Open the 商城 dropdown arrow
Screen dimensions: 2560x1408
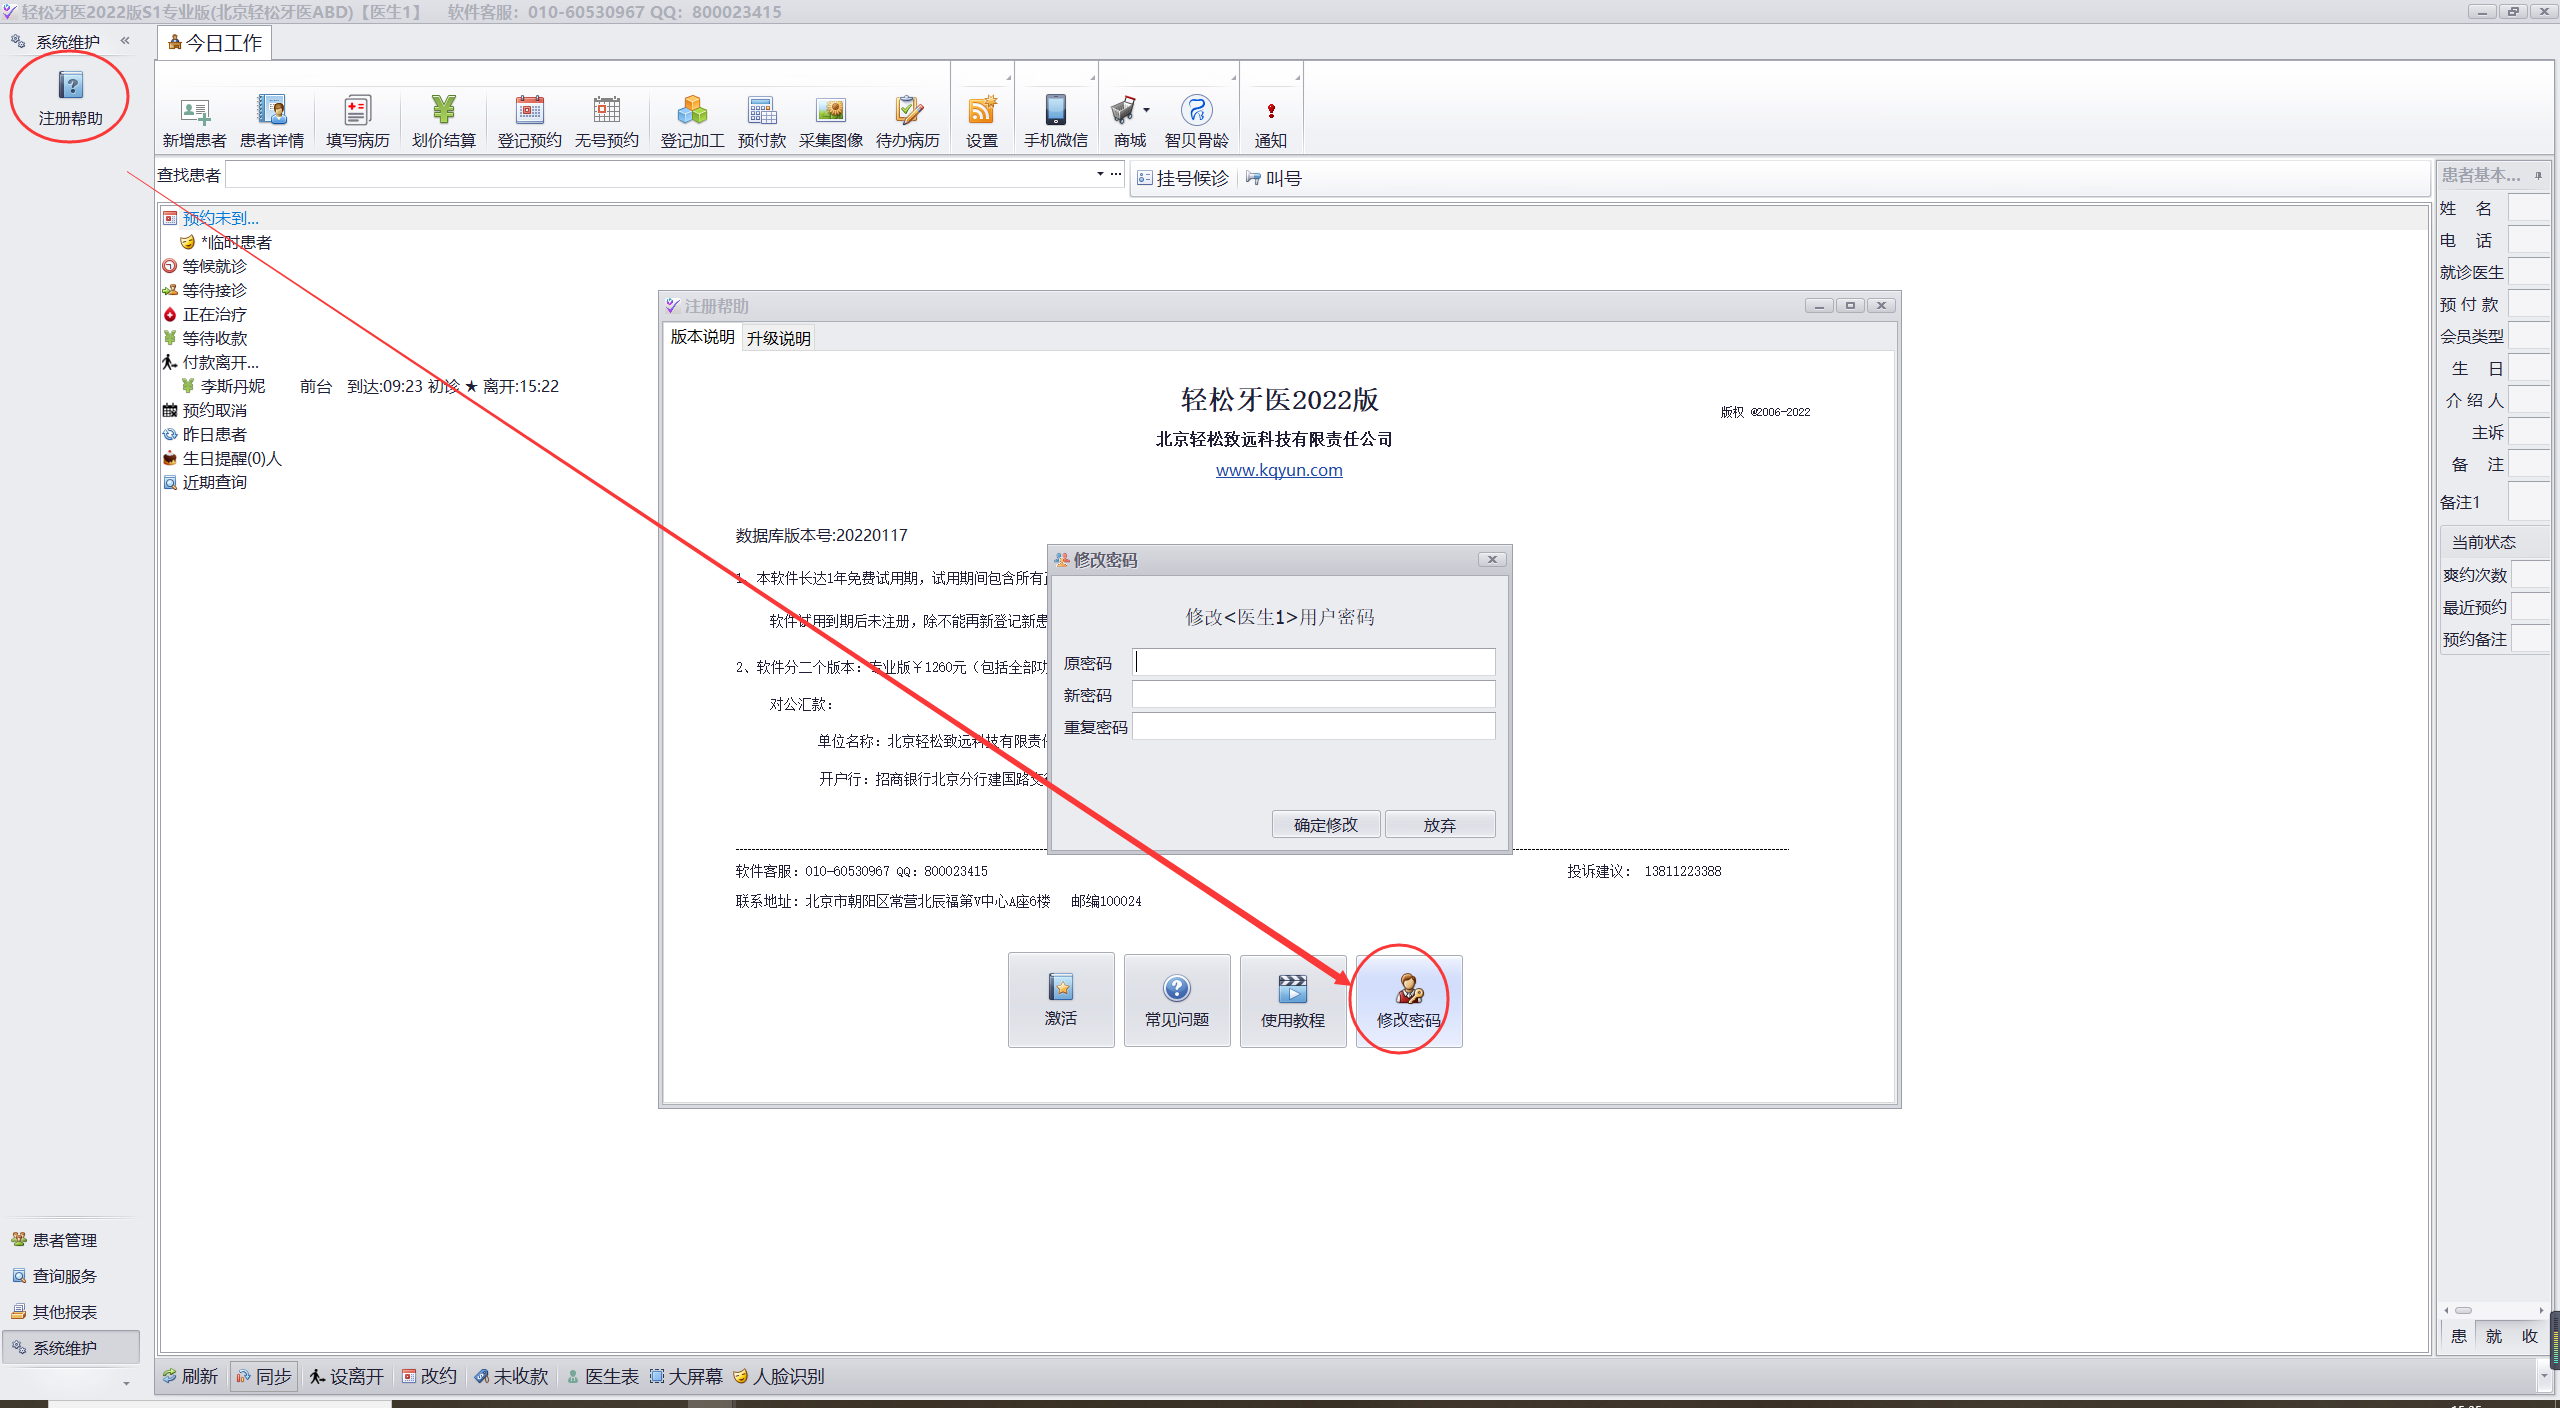[x=1146, y=110]
